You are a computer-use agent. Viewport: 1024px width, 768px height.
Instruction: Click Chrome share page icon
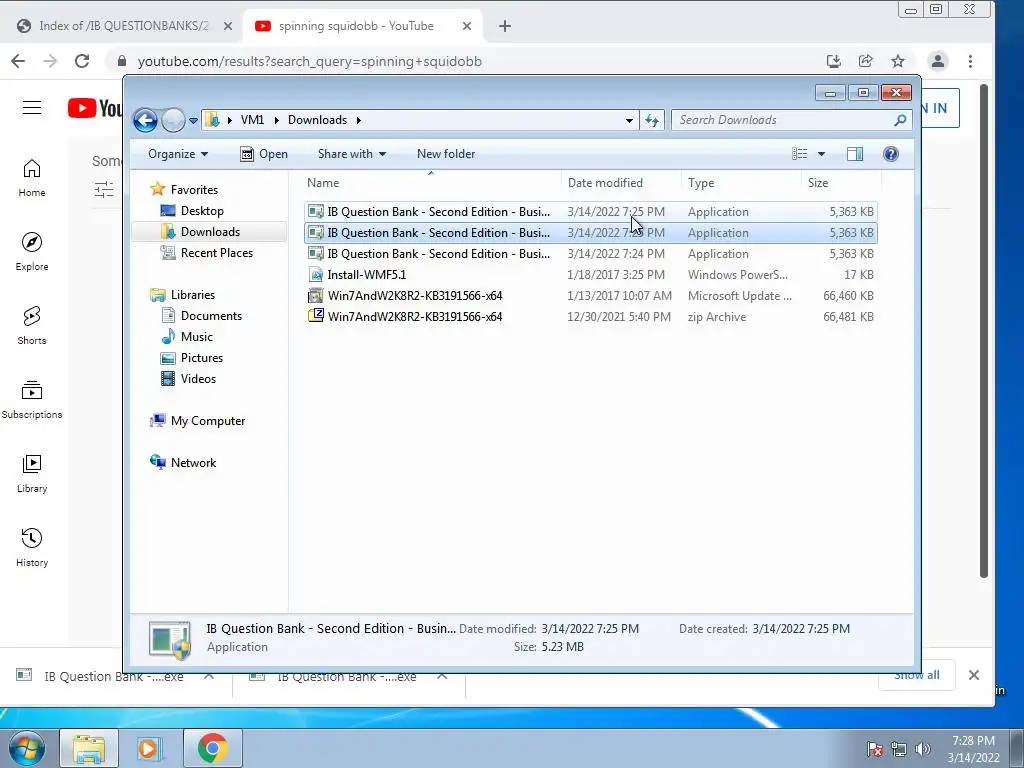pos(865,61)
